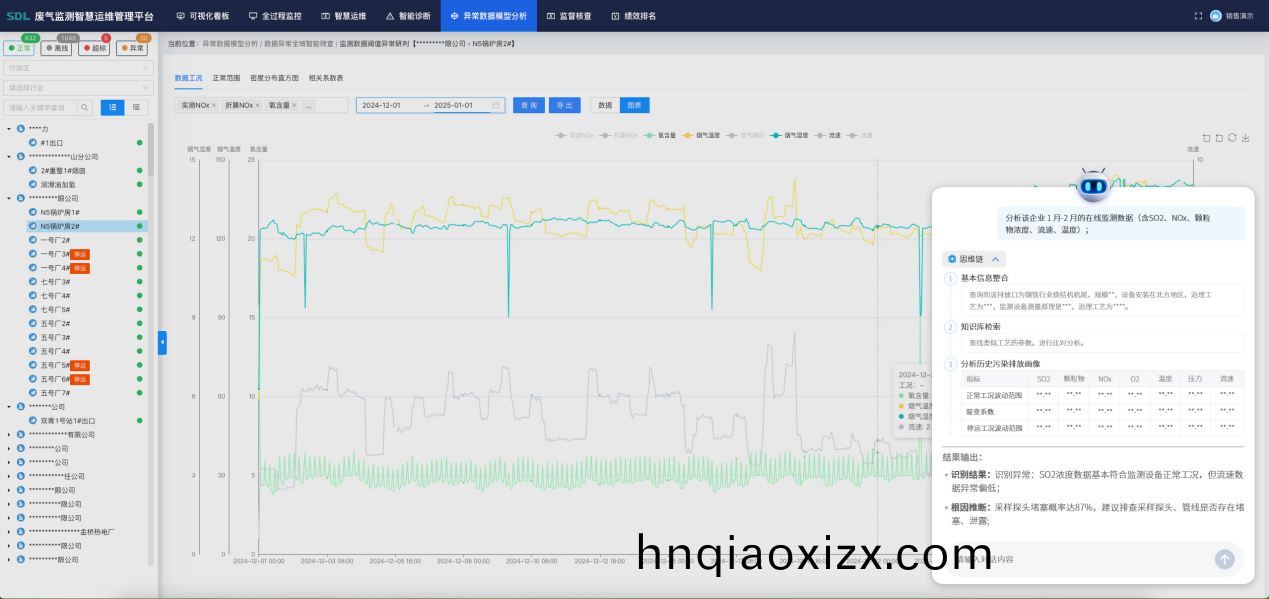Click the search magnifier icon in sidebar
The image size is (1269, 599).
[85, 108]
